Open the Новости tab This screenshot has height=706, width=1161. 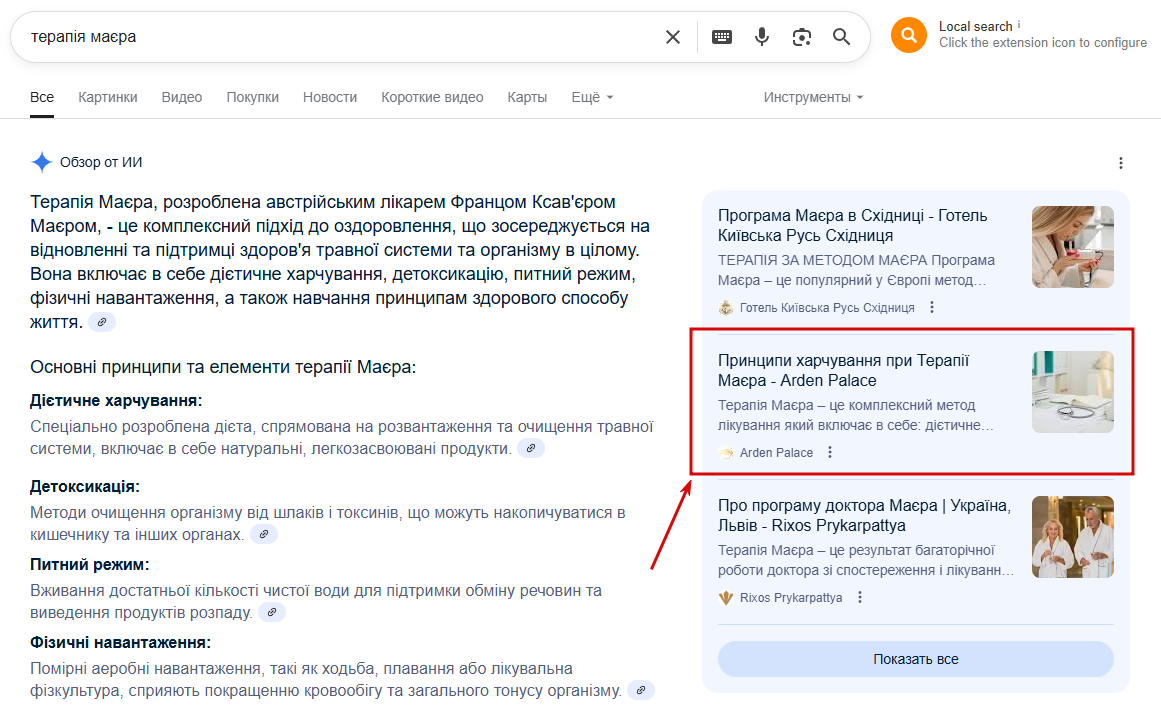(x=329, y=97)
